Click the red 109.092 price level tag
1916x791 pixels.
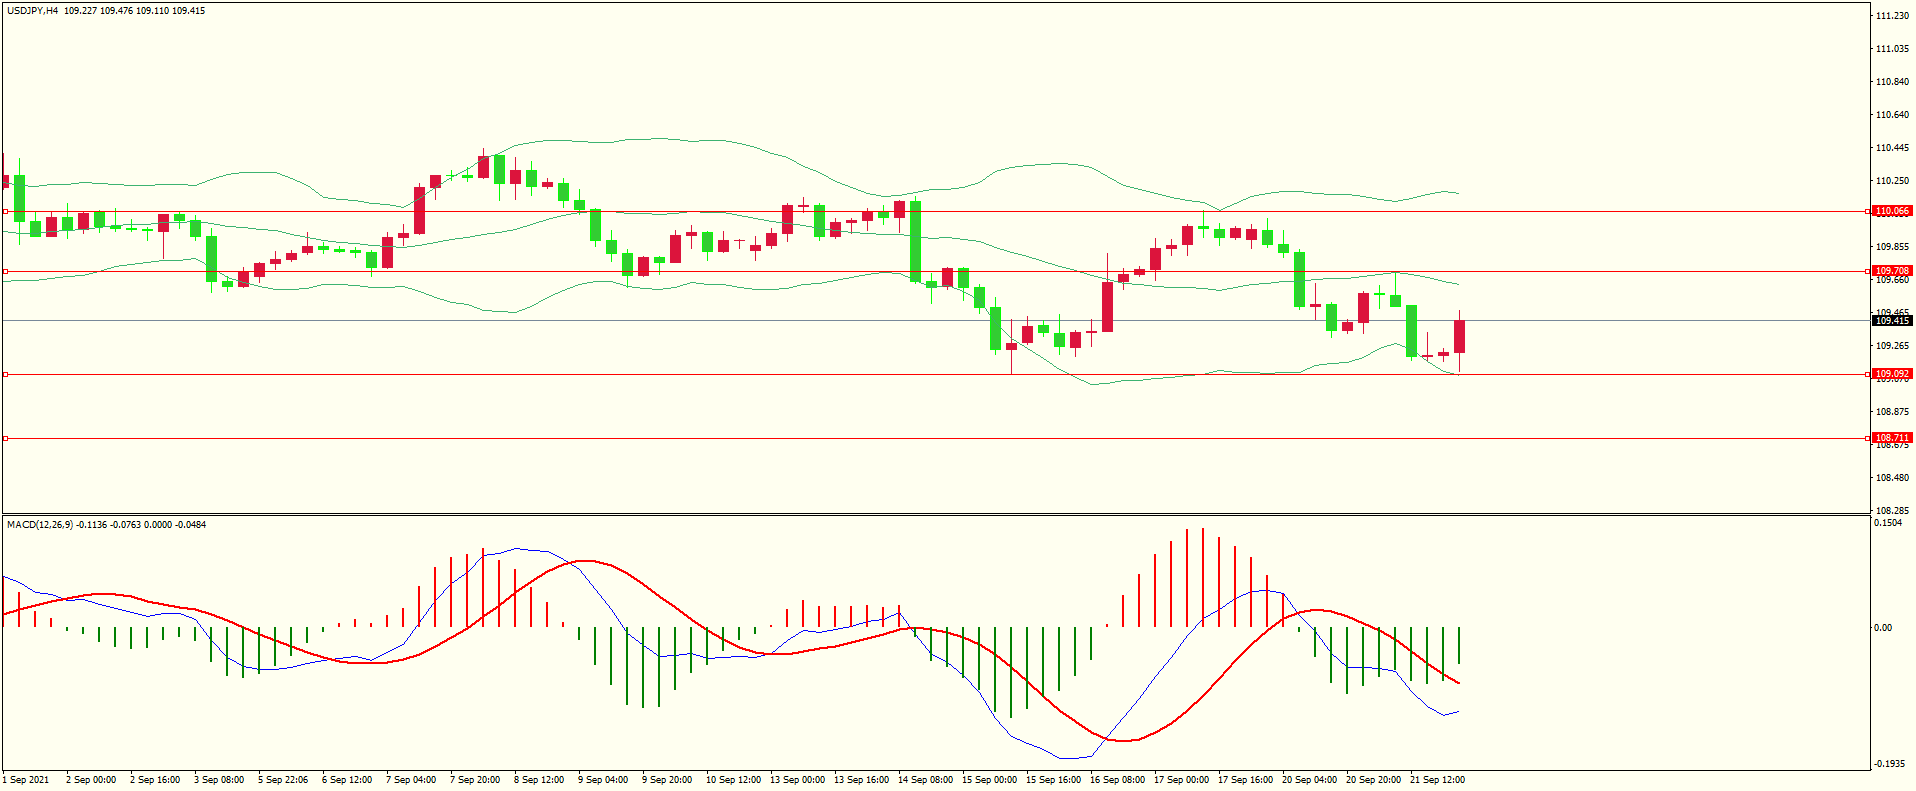coord(1892,374)
